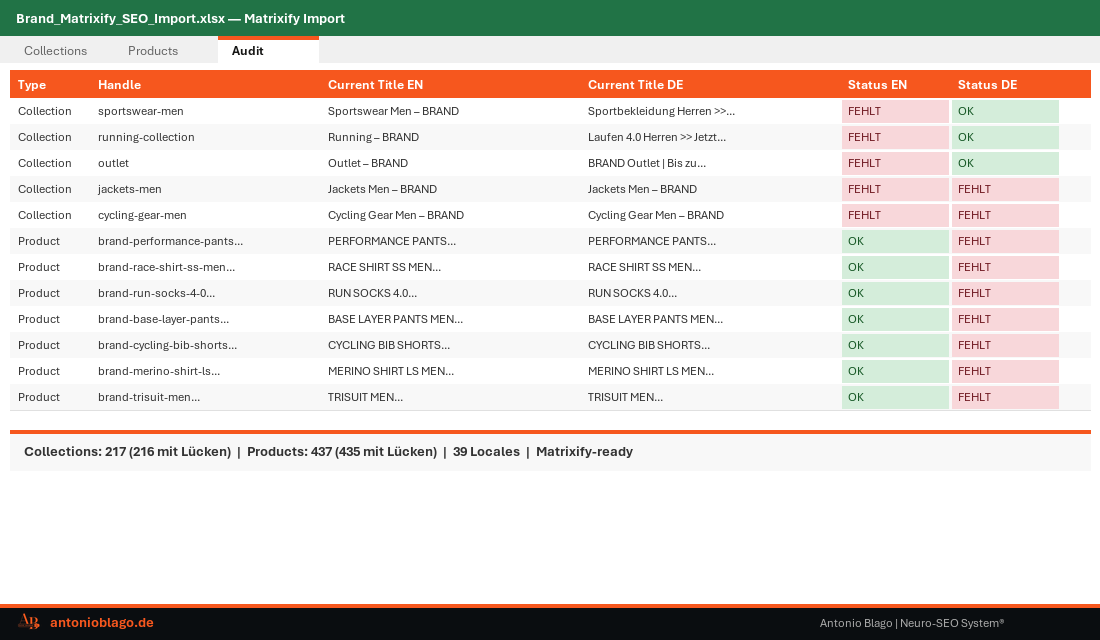Open the antonioblago.de link
Screen dimensions: 1100x640
101,622
